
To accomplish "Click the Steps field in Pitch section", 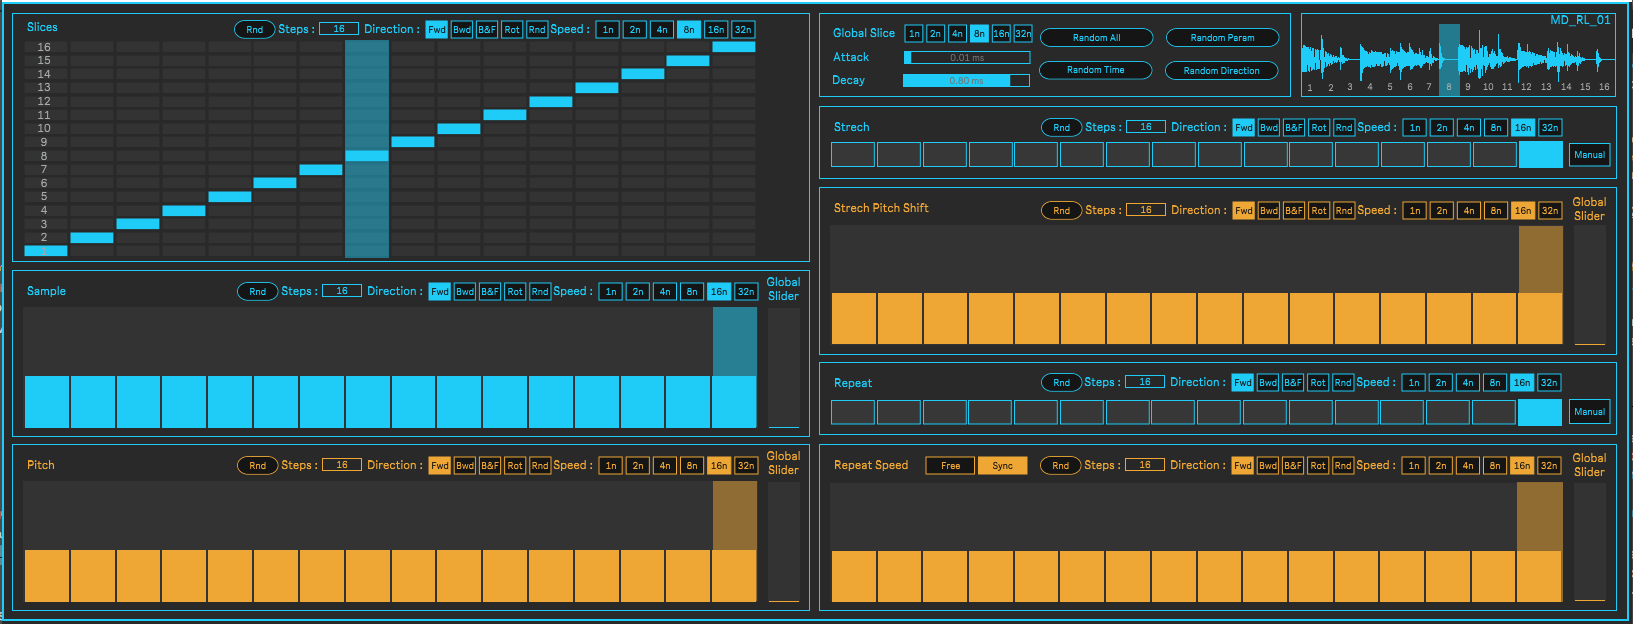I will tap(341, 465).
